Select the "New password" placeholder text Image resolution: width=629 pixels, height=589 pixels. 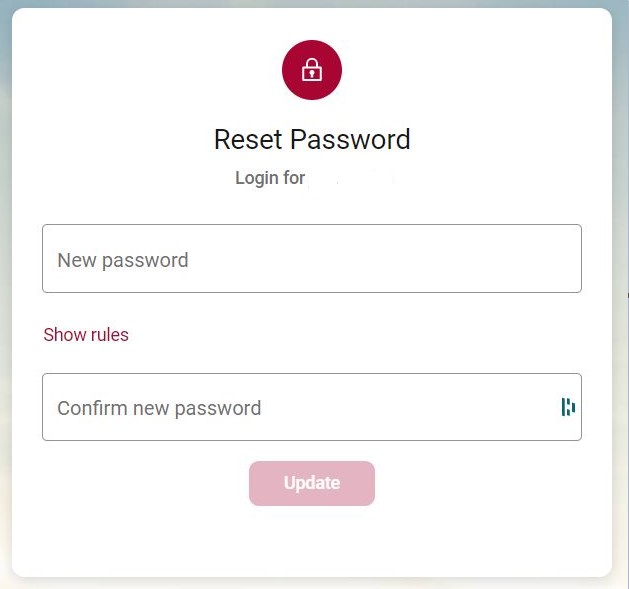pyautogui.click(x=123, y=260)
